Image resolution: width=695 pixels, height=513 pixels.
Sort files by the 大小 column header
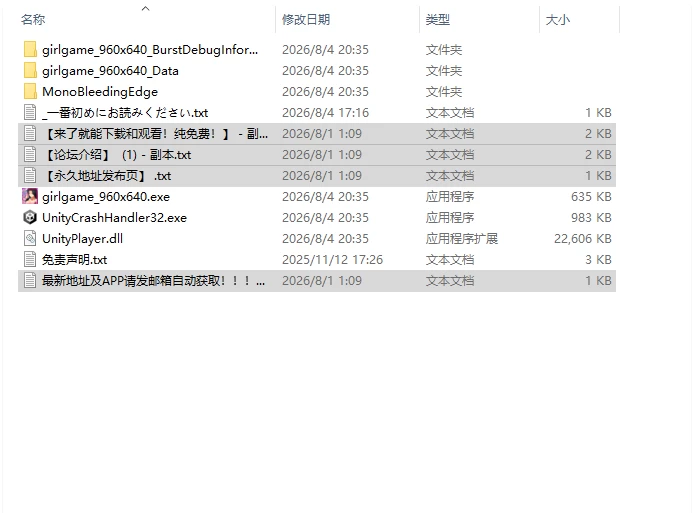click(558, 20)
